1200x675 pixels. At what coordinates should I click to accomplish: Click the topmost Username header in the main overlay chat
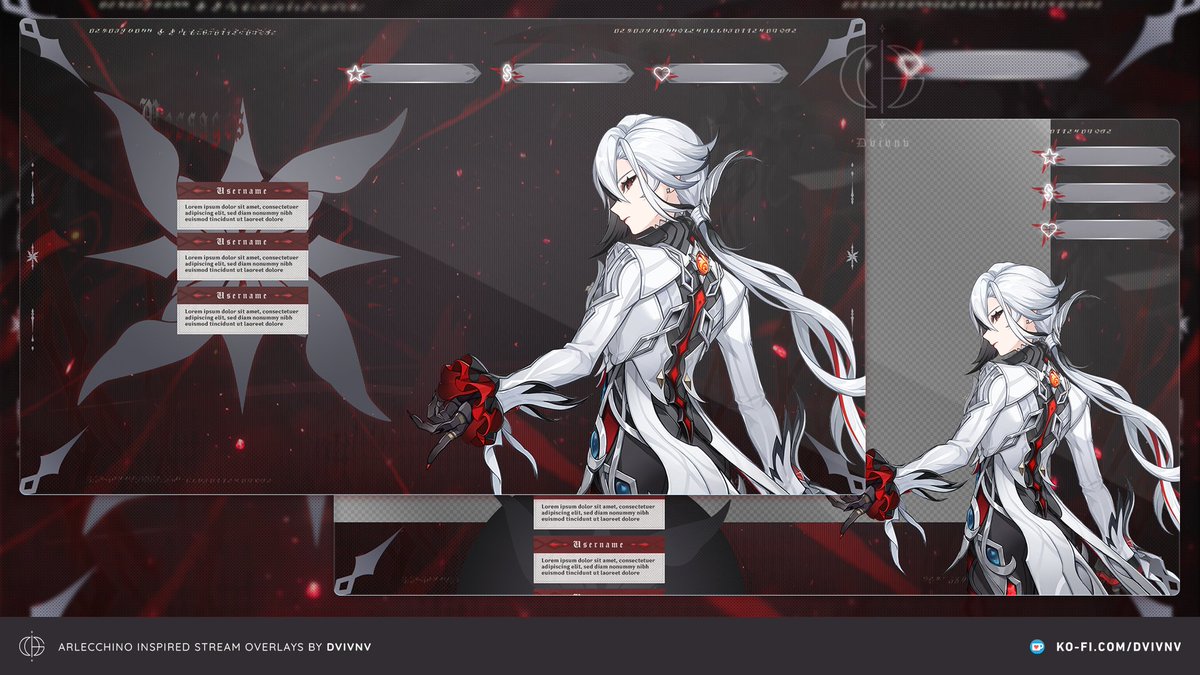[242, 190]
